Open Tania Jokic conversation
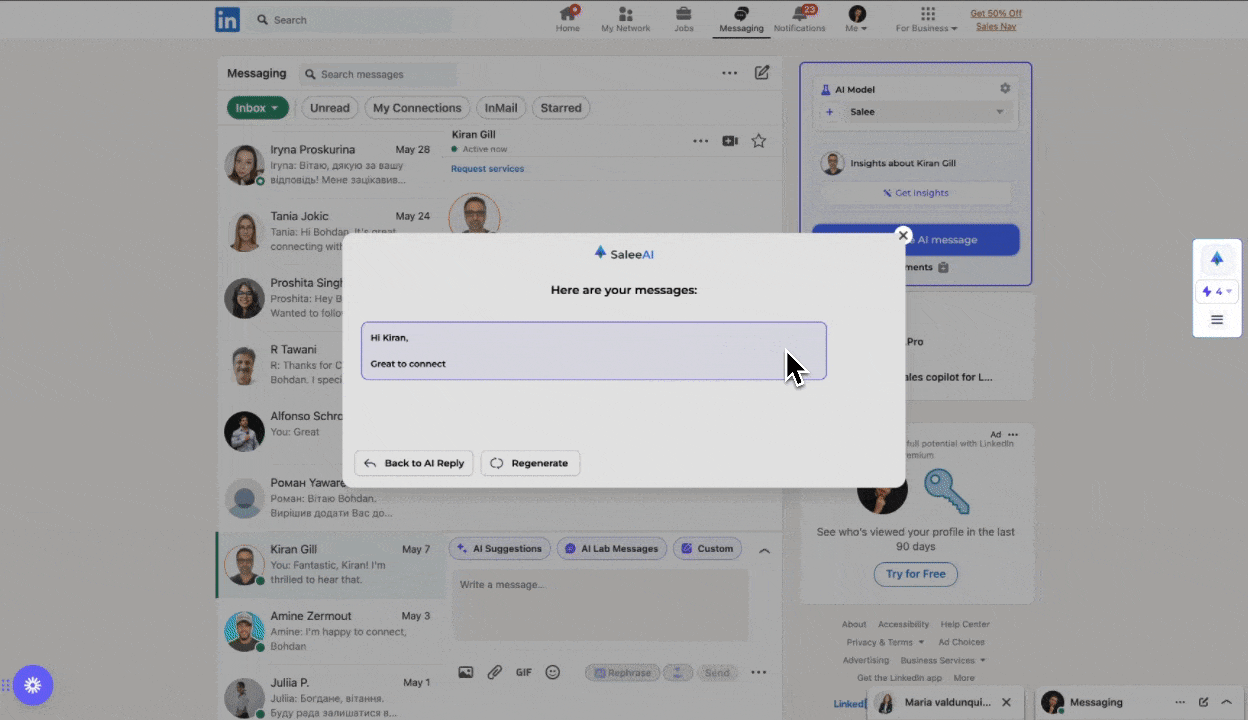 click(x=330, y=231)
